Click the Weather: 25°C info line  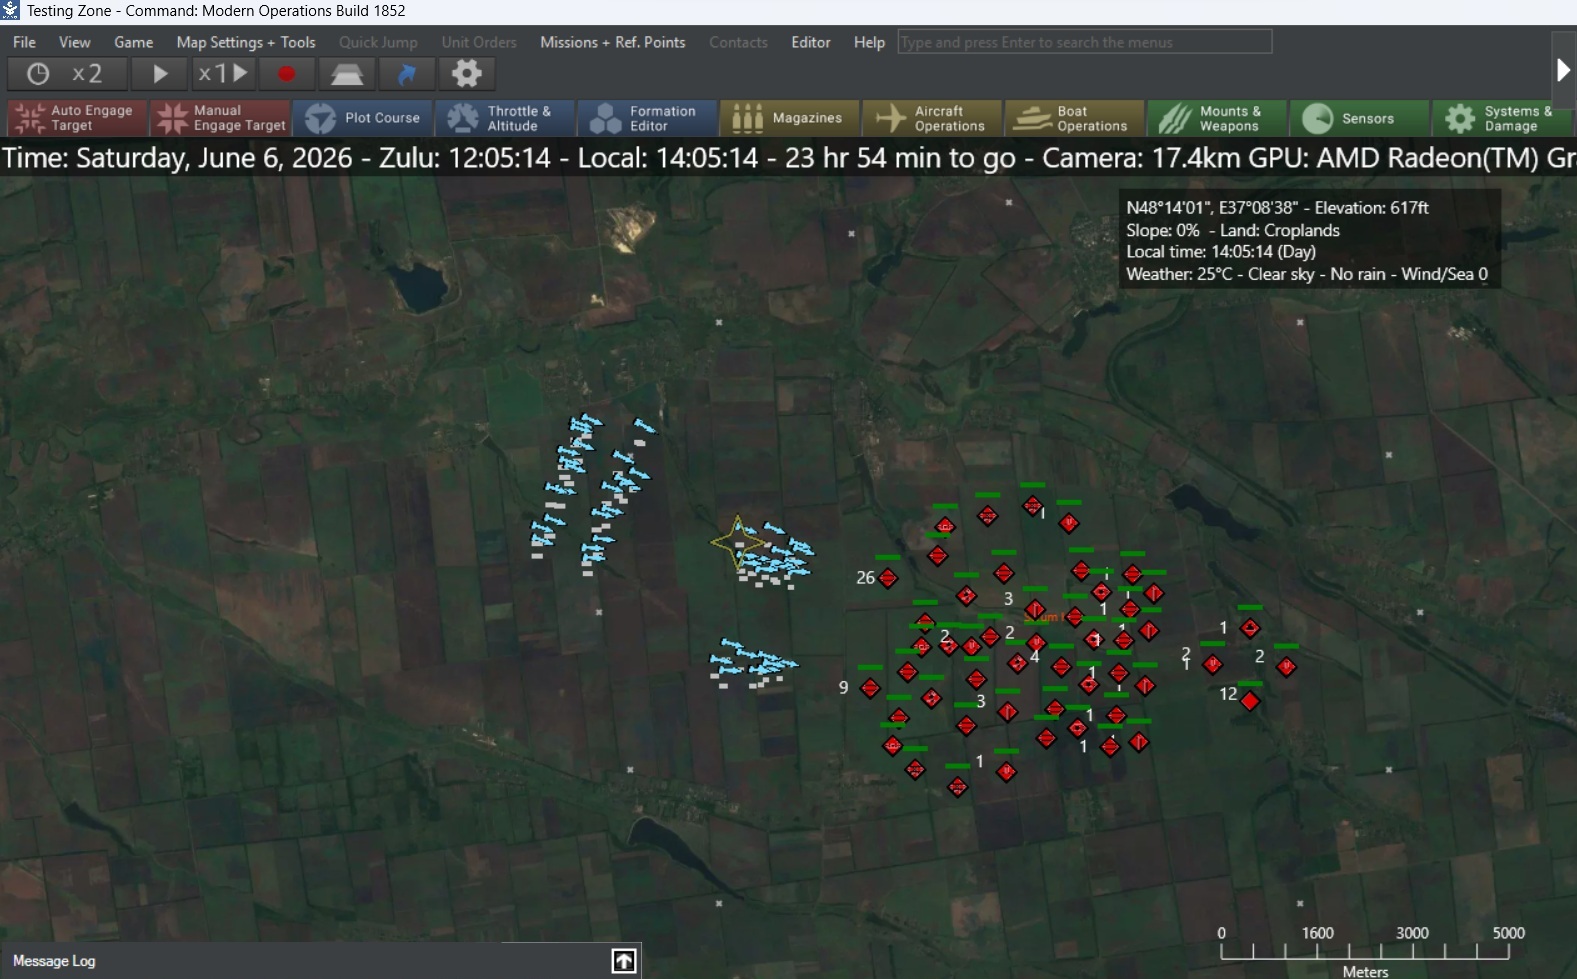click(x=1307, y=274)
